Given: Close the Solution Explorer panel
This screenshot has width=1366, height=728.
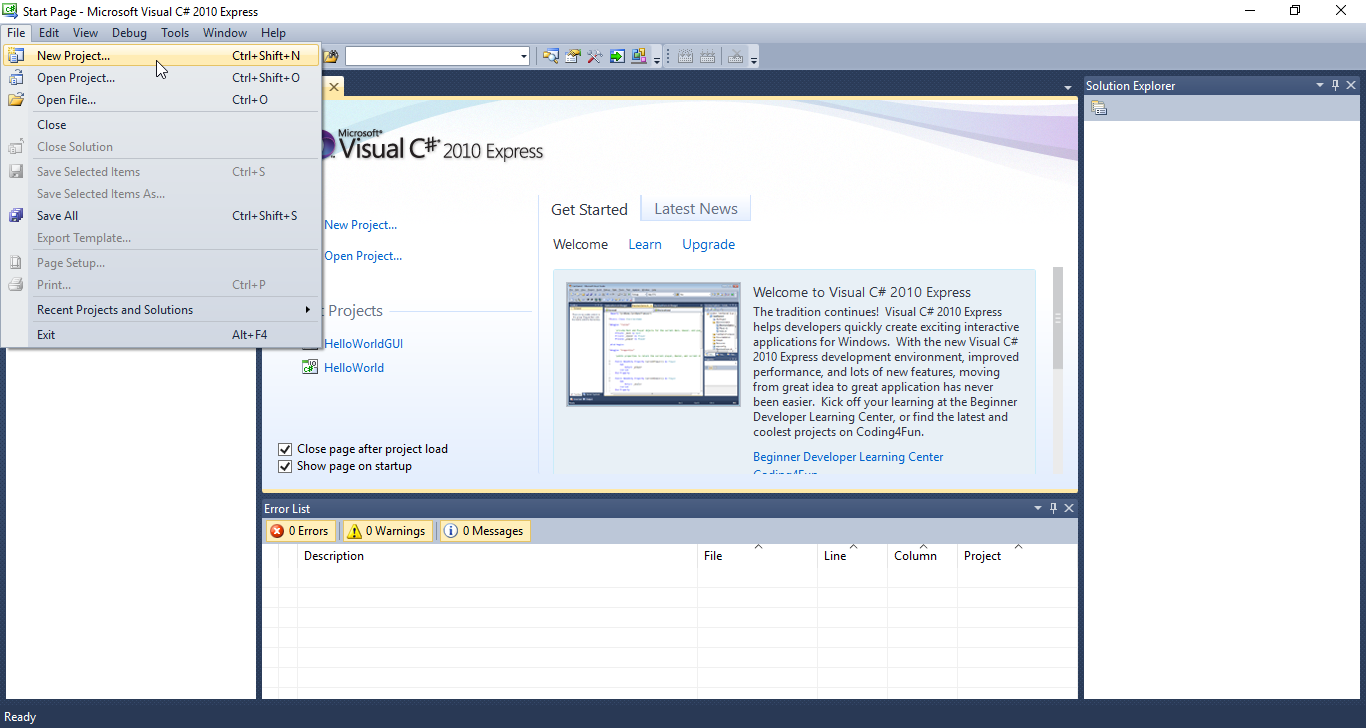Looking at the screenshot, I should click(1351, 86).
